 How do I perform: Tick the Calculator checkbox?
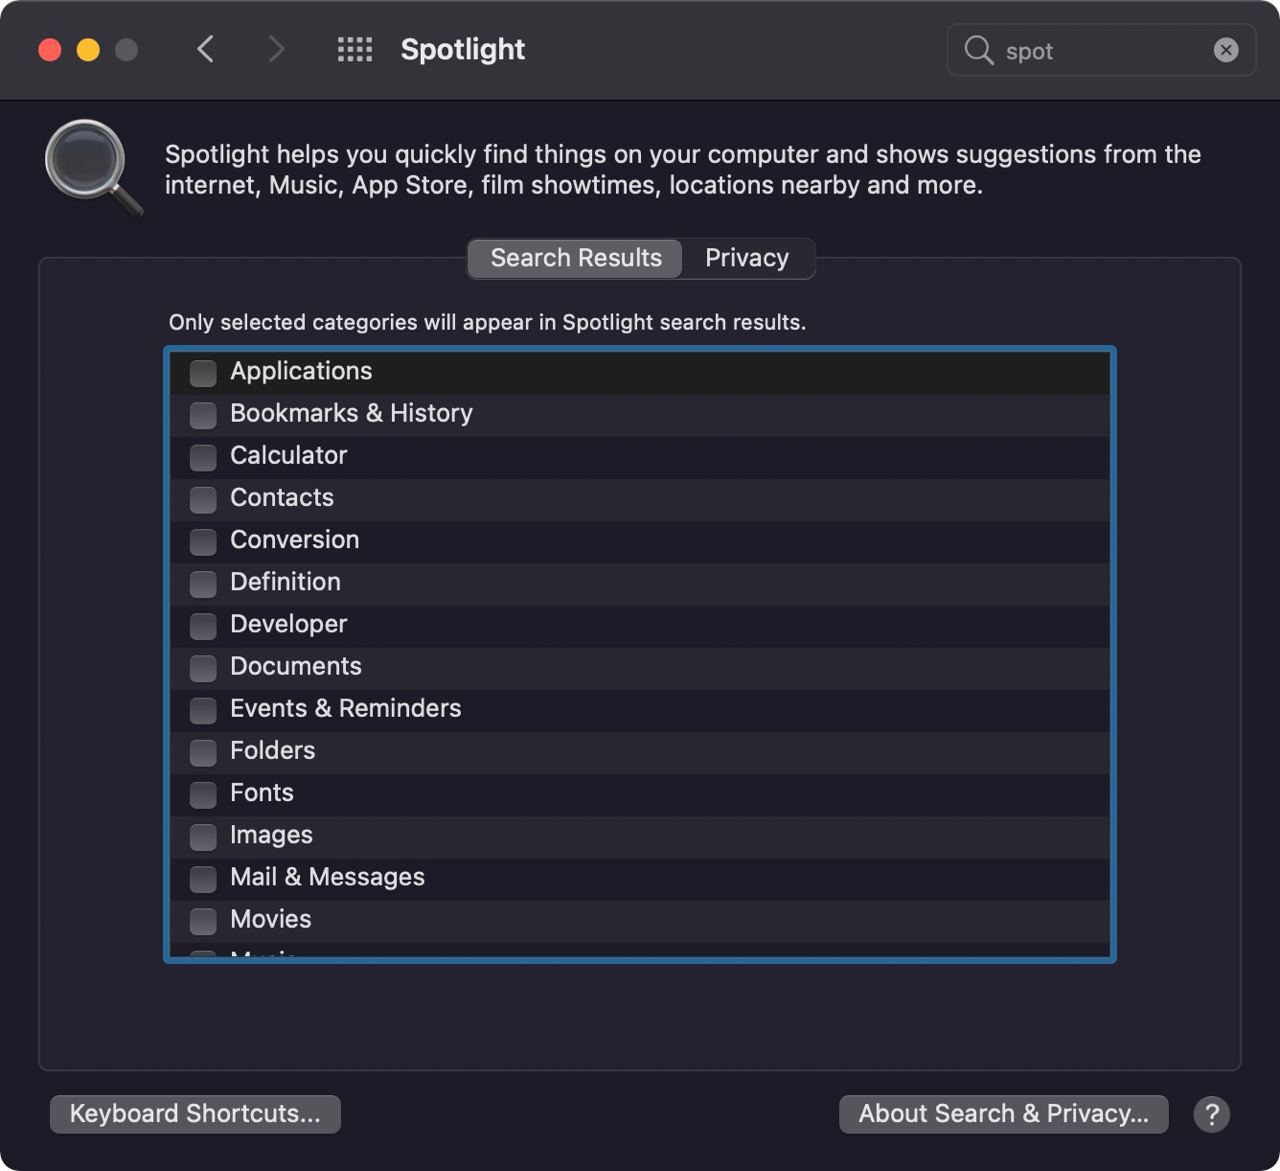(x=203, y=457)
